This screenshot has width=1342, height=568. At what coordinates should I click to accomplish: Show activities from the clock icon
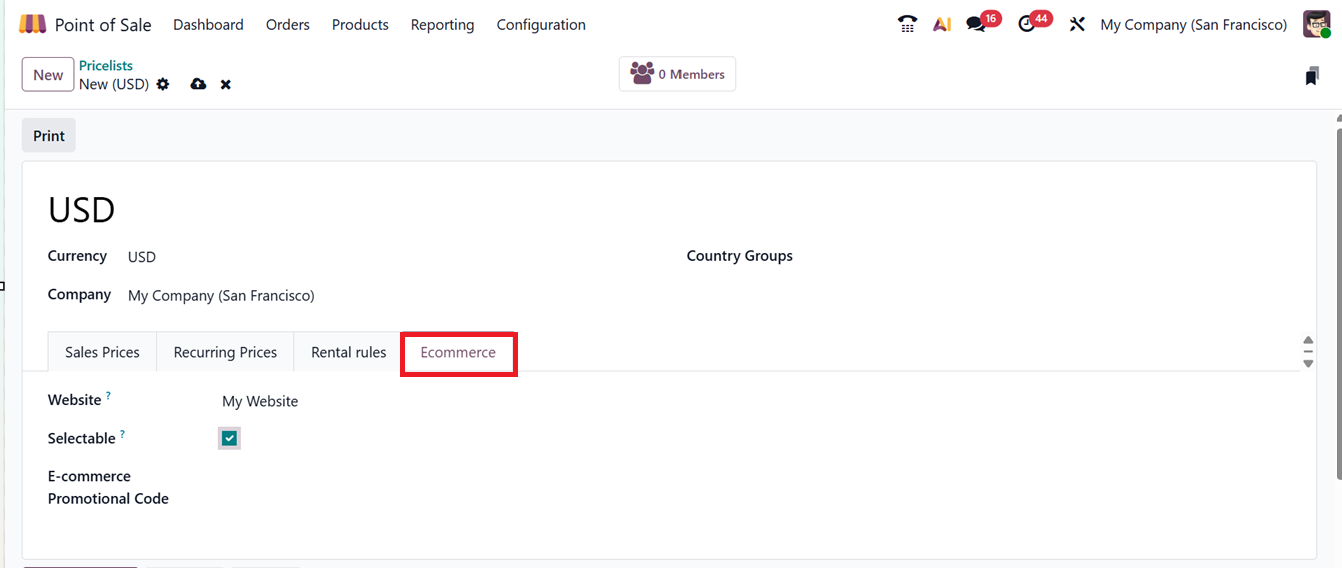[x=1027, y=25]
